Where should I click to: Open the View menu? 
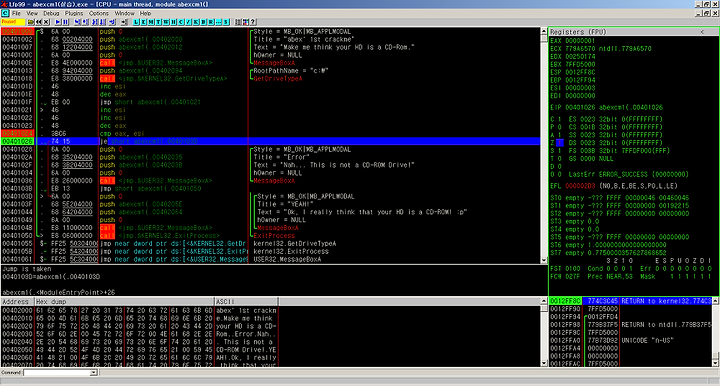click(x=32, y=13)
